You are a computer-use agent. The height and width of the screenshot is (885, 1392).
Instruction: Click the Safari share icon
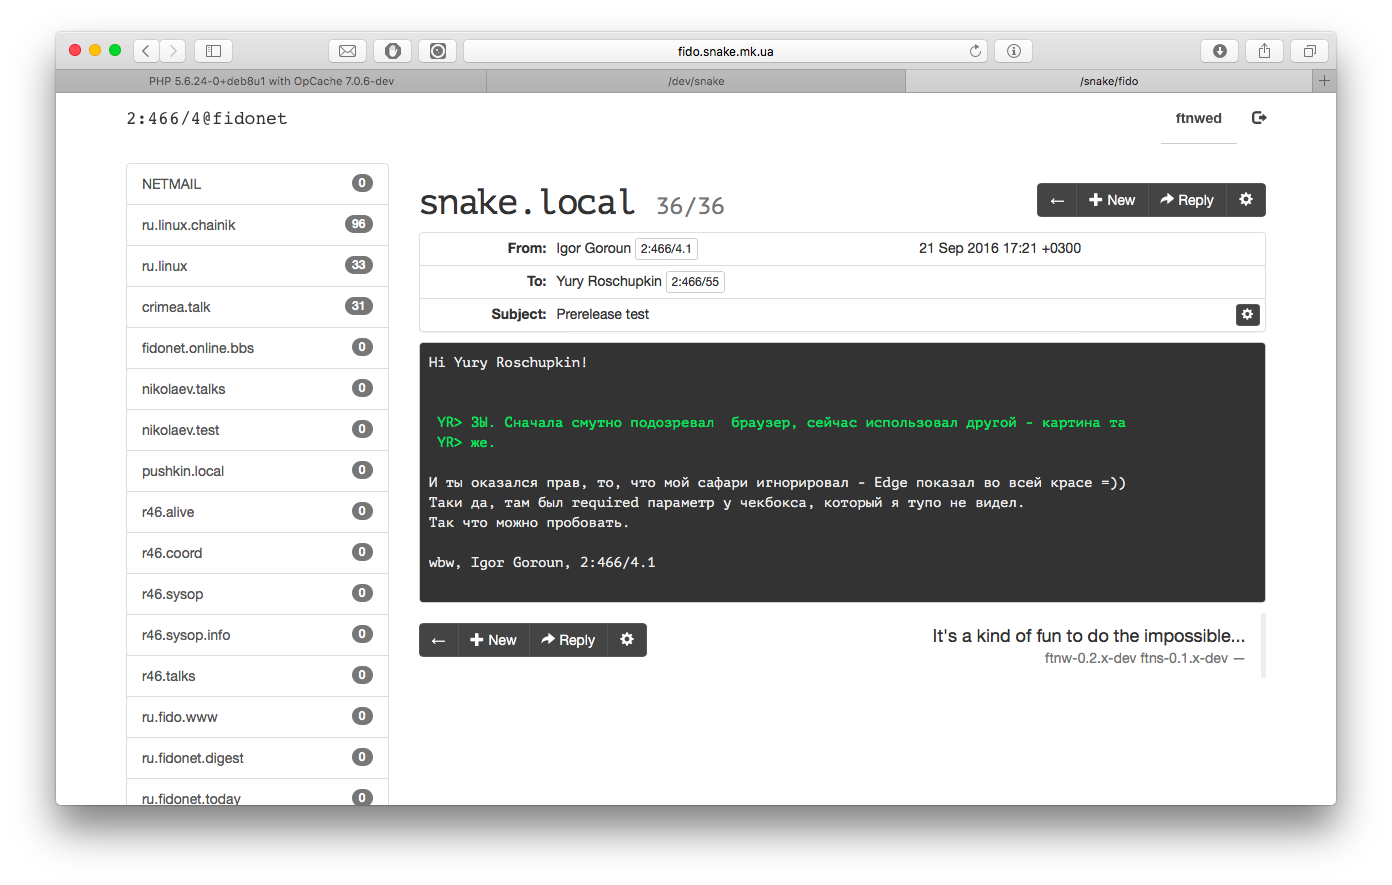1264,51
